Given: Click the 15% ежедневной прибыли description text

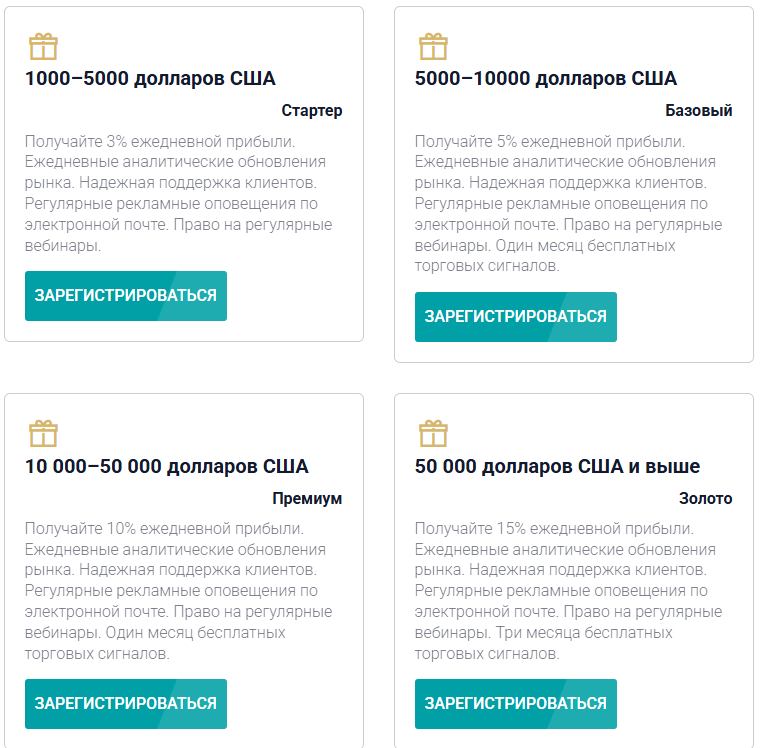Looking at the screenshot, I should (569, 591).
